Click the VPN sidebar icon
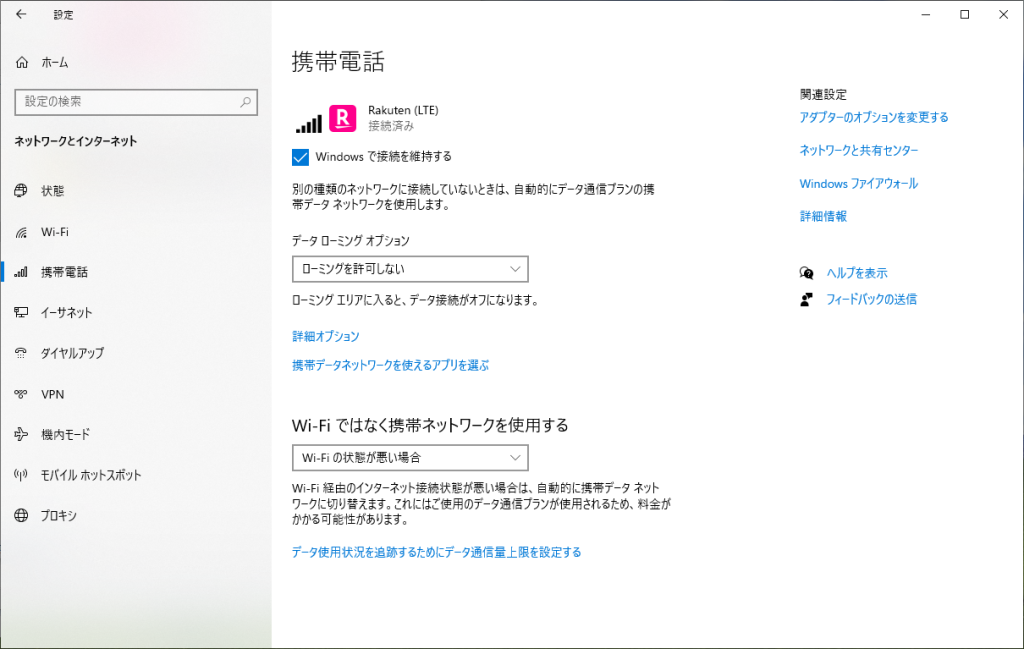Screen dimensions: 1024x649 [21, 394]
